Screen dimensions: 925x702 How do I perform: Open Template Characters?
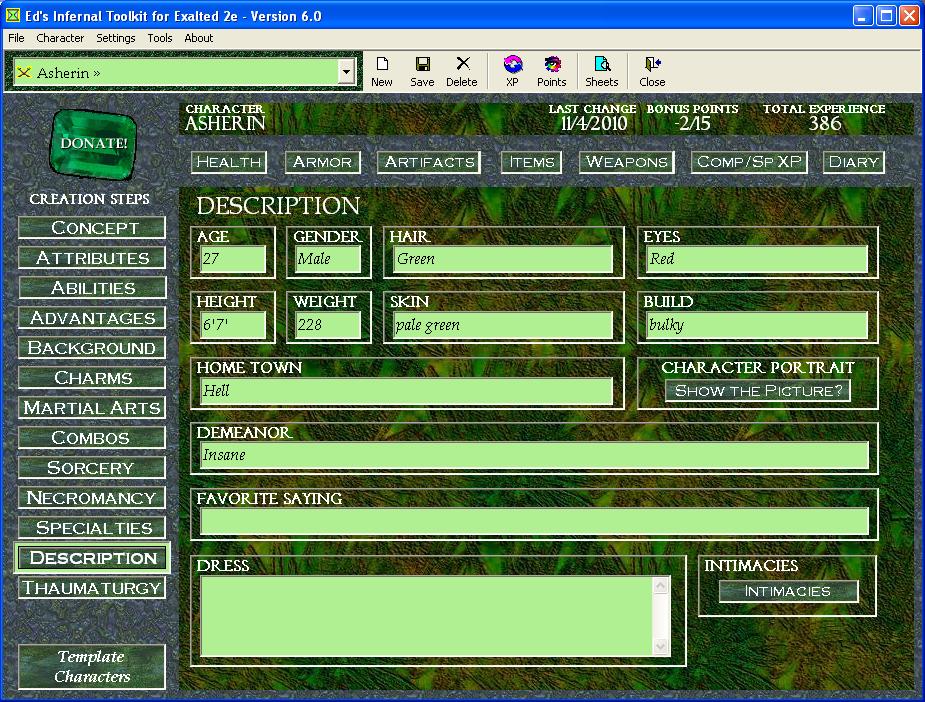coord(92,667)
